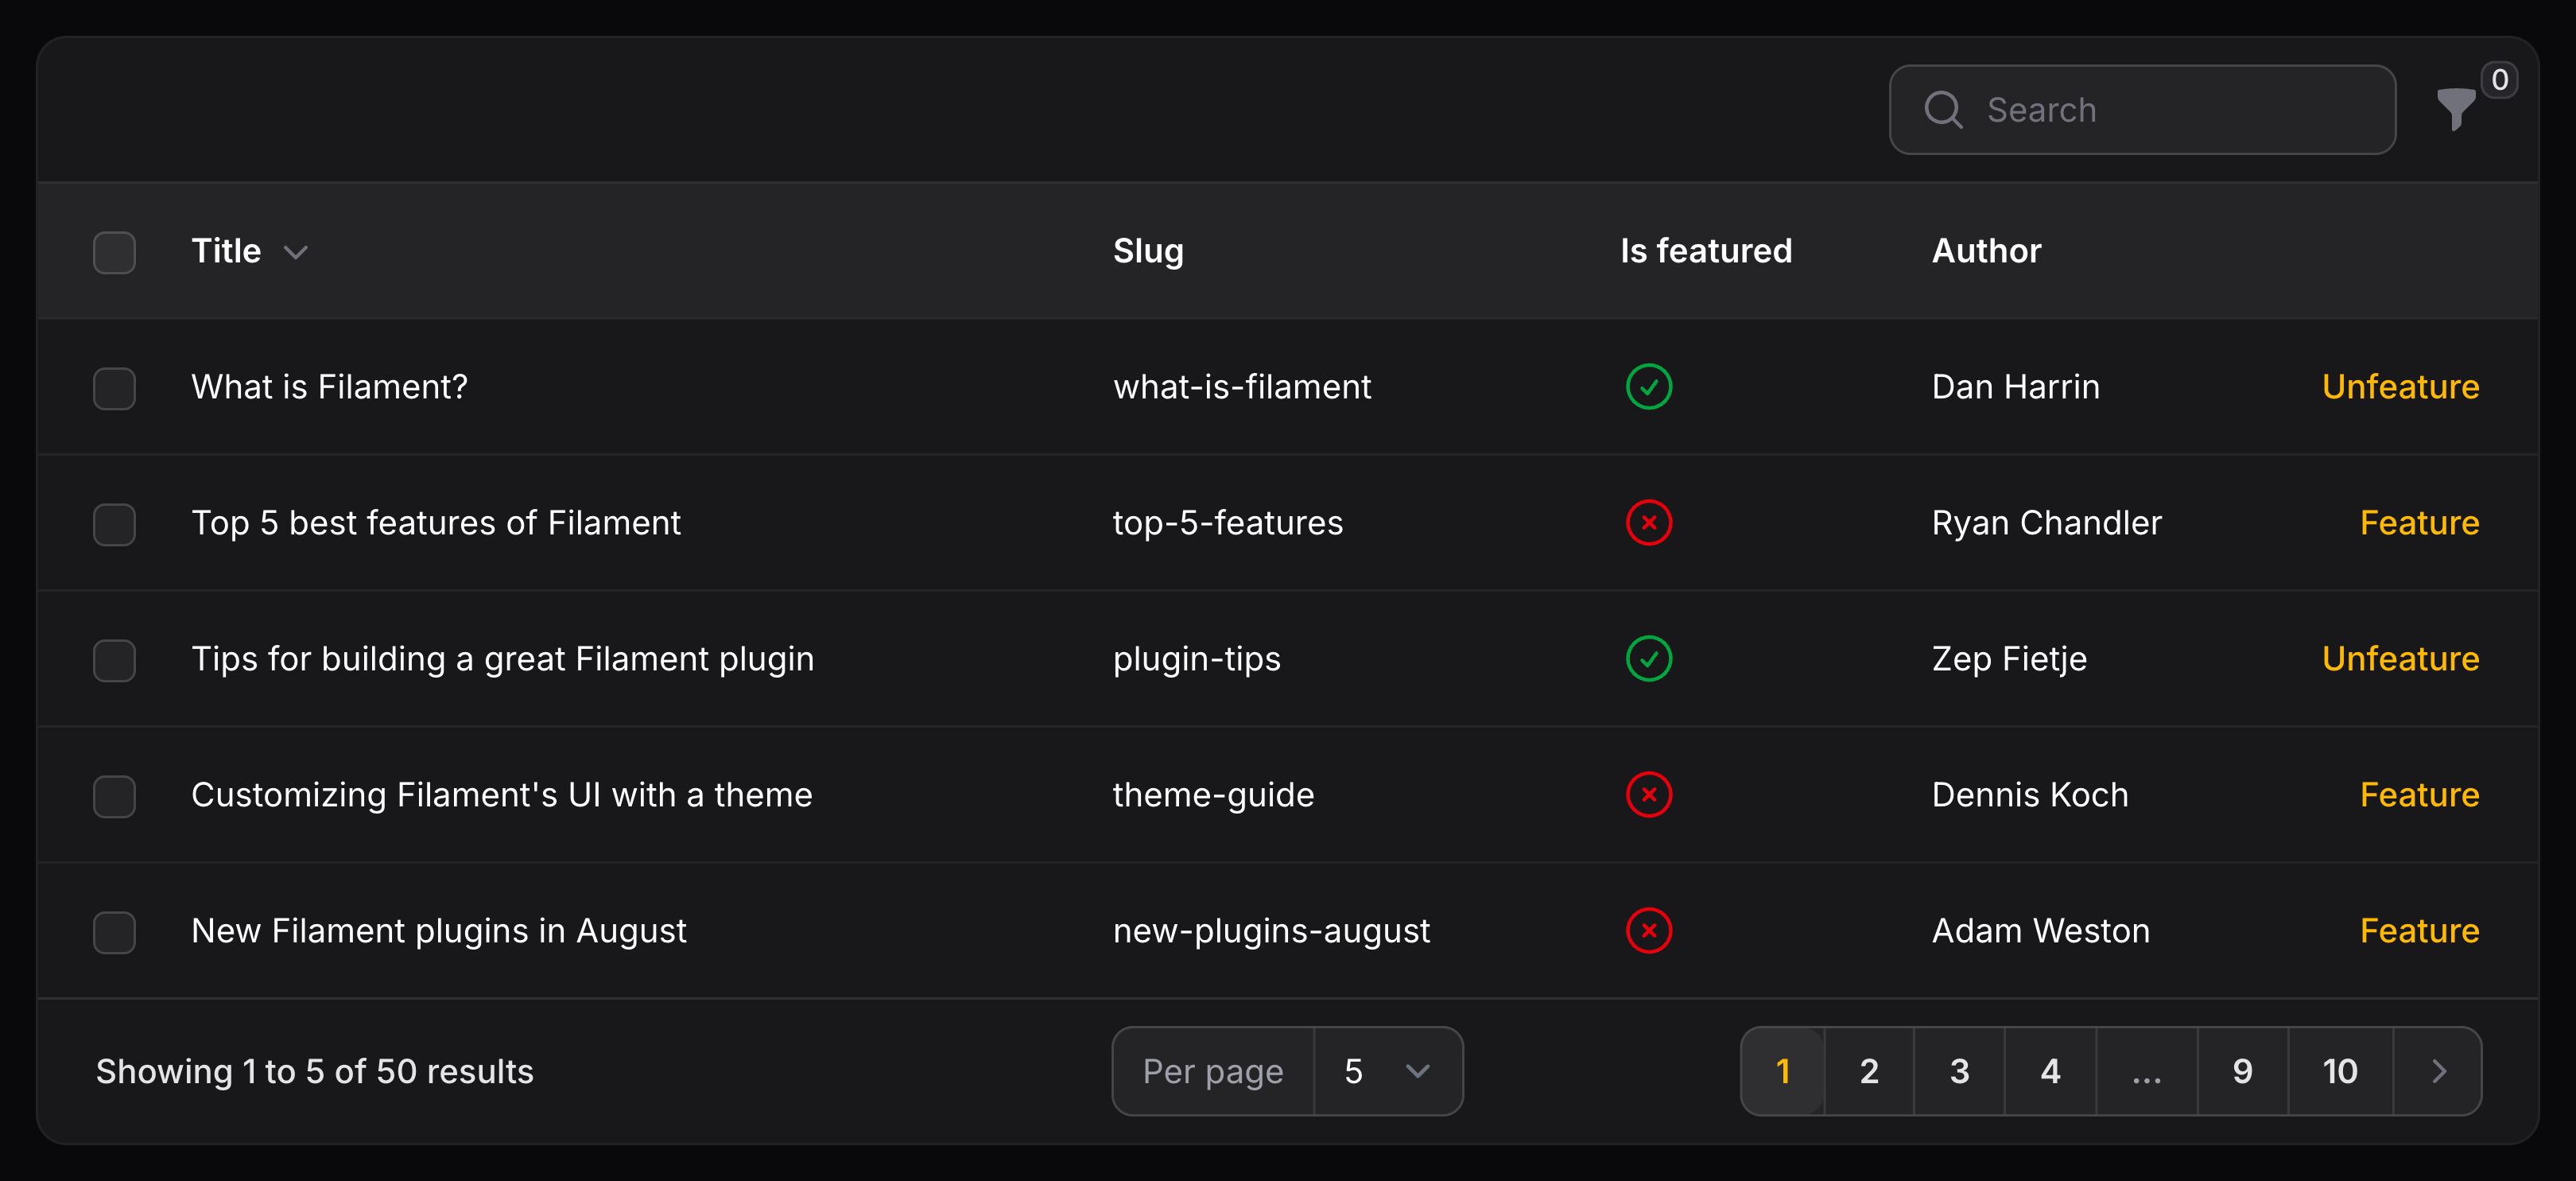Click Feature action for Ryan Chandler's post
Viewport: 2576px width, 1181px height.
click(x=2418, y=523)
